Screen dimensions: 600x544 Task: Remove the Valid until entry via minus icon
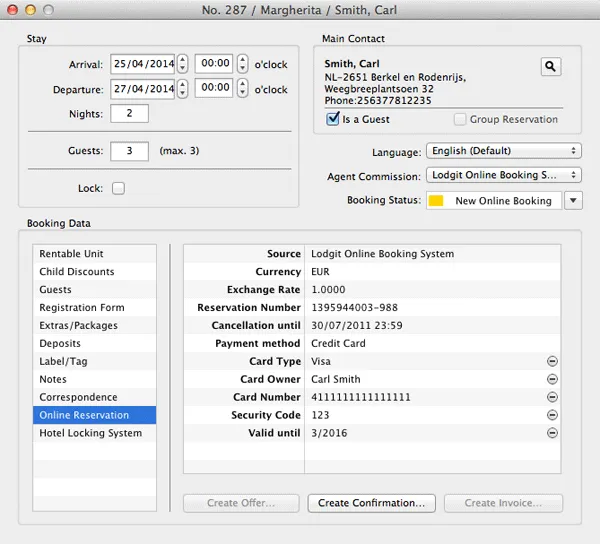(x=552, y=433)
